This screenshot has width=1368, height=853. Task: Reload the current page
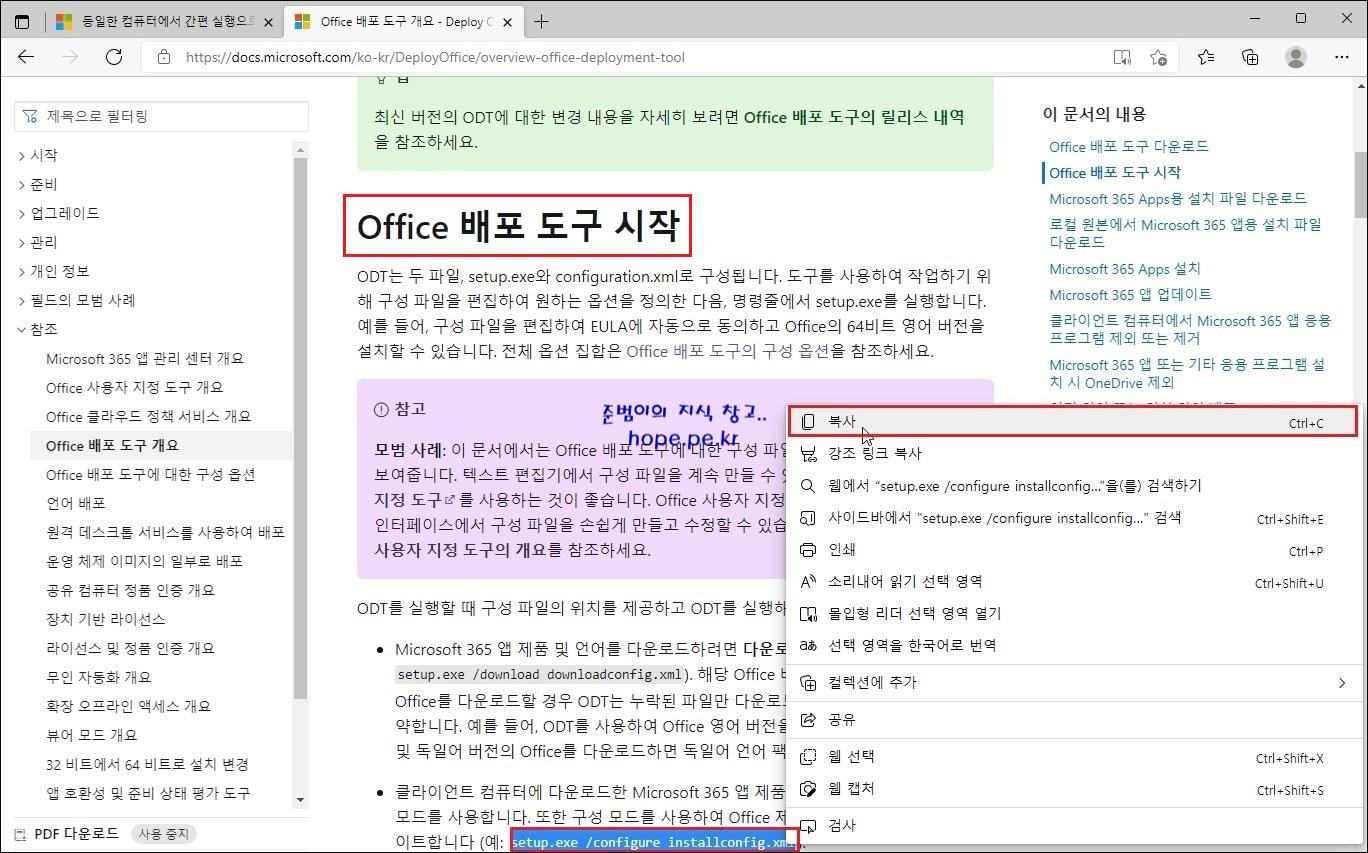coord(114,57)
